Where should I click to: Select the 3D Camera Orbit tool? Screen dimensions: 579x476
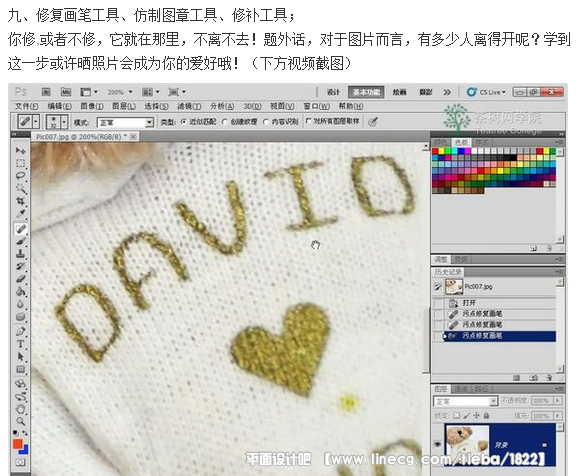[x=20, y=396]
